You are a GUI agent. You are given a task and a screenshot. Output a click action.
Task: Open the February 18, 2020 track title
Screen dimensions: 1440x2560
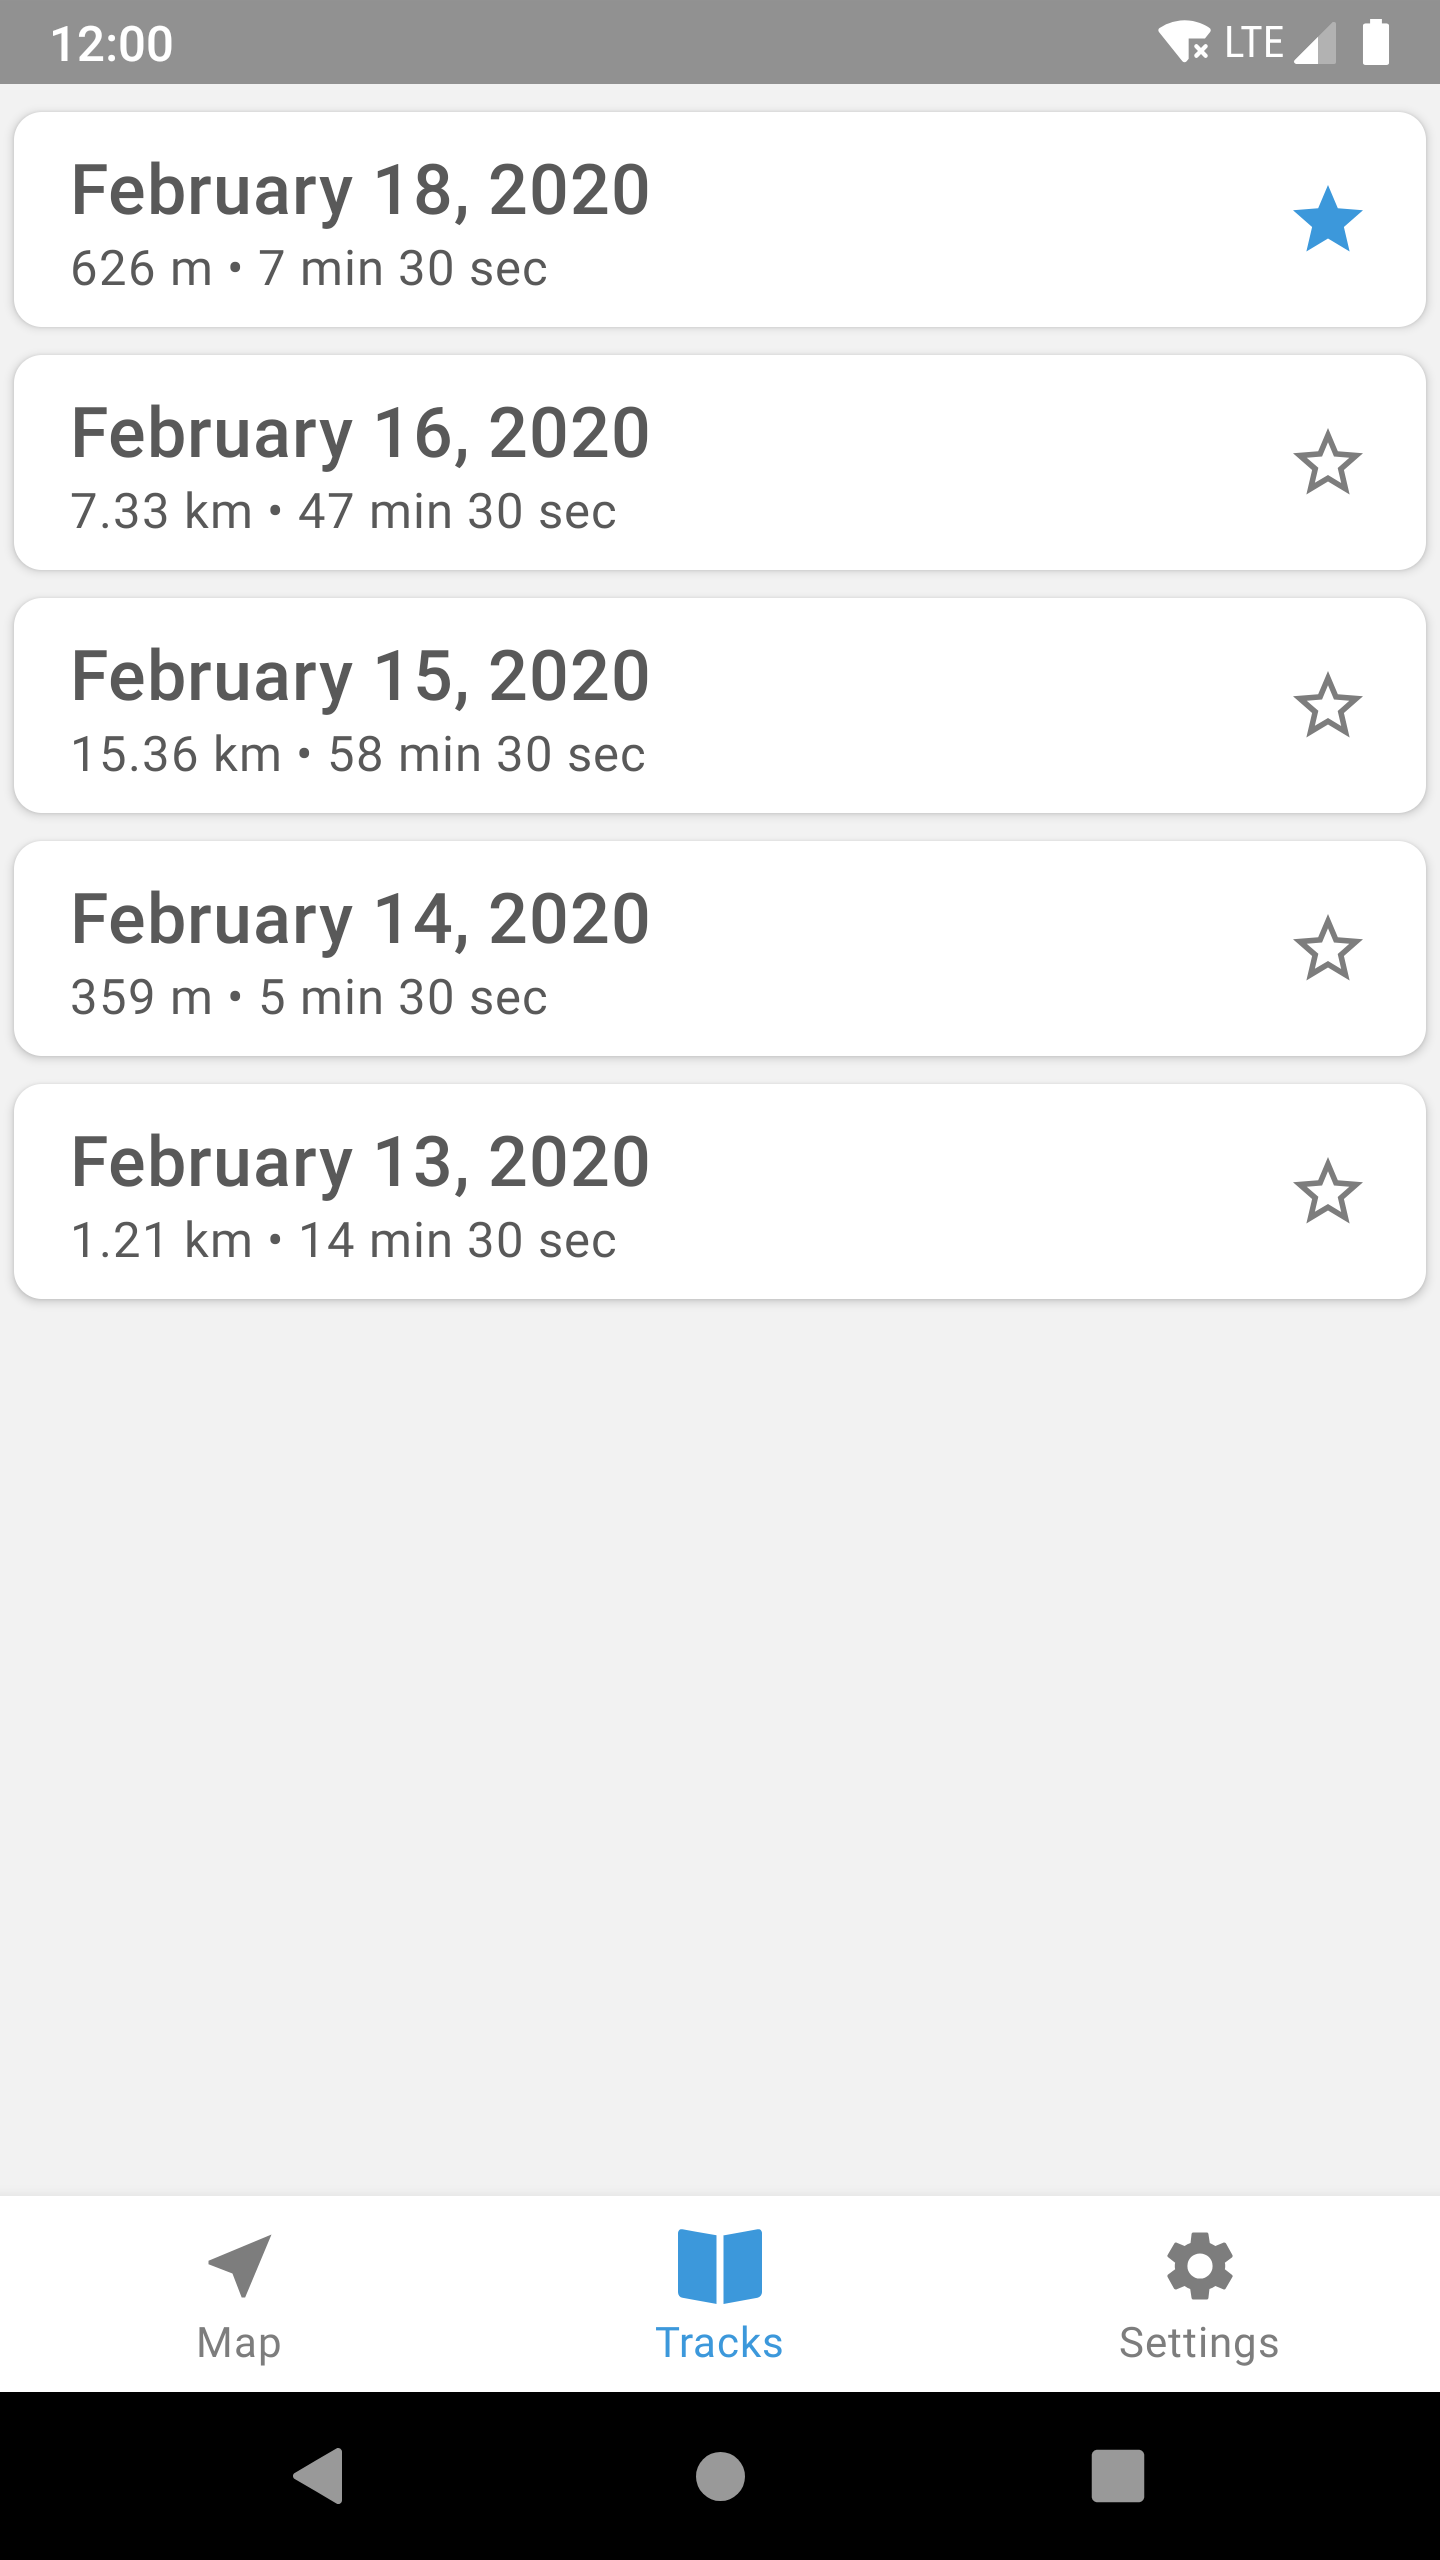[x=361, y=190]
